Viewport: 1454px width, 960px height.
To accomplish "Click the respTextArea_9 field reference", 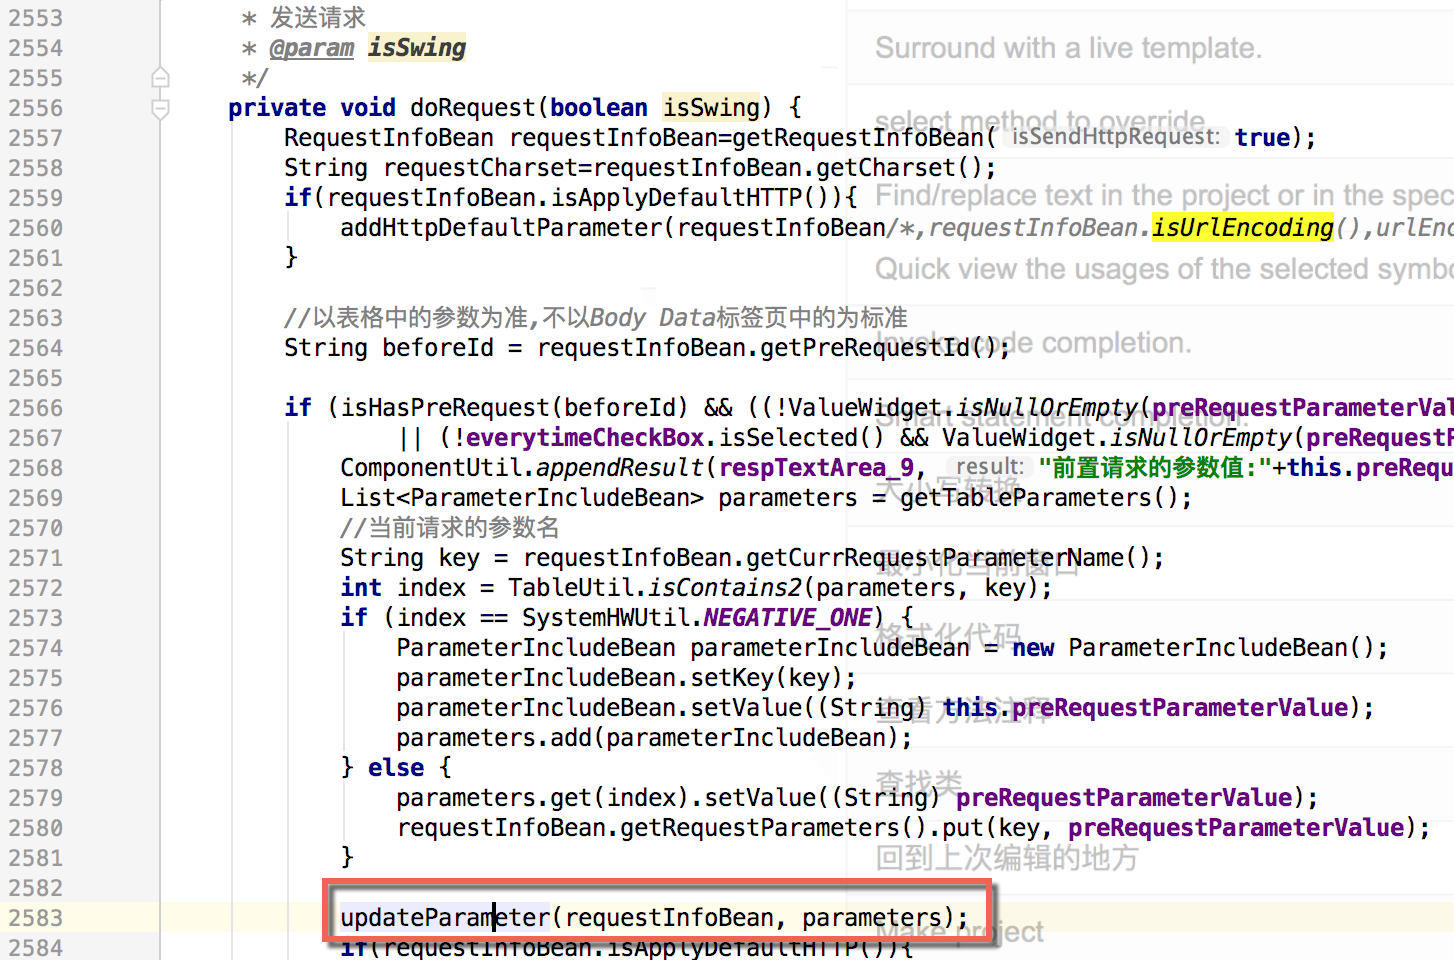I will tap(816, 468).
